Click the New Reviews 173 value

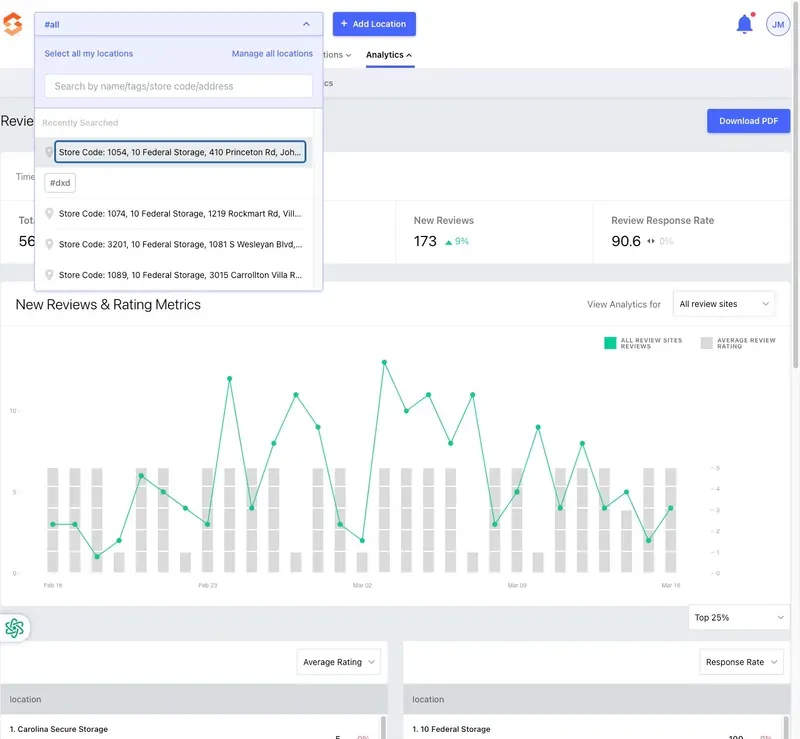425,241
